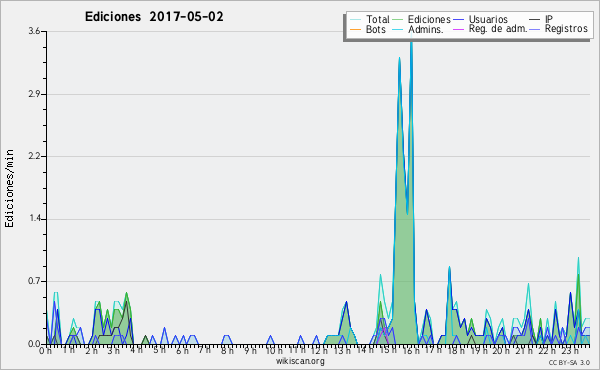This screenshot has height=370, width=600.
Task: Click the 'Bots' legend label
Action: coord(375,29)
